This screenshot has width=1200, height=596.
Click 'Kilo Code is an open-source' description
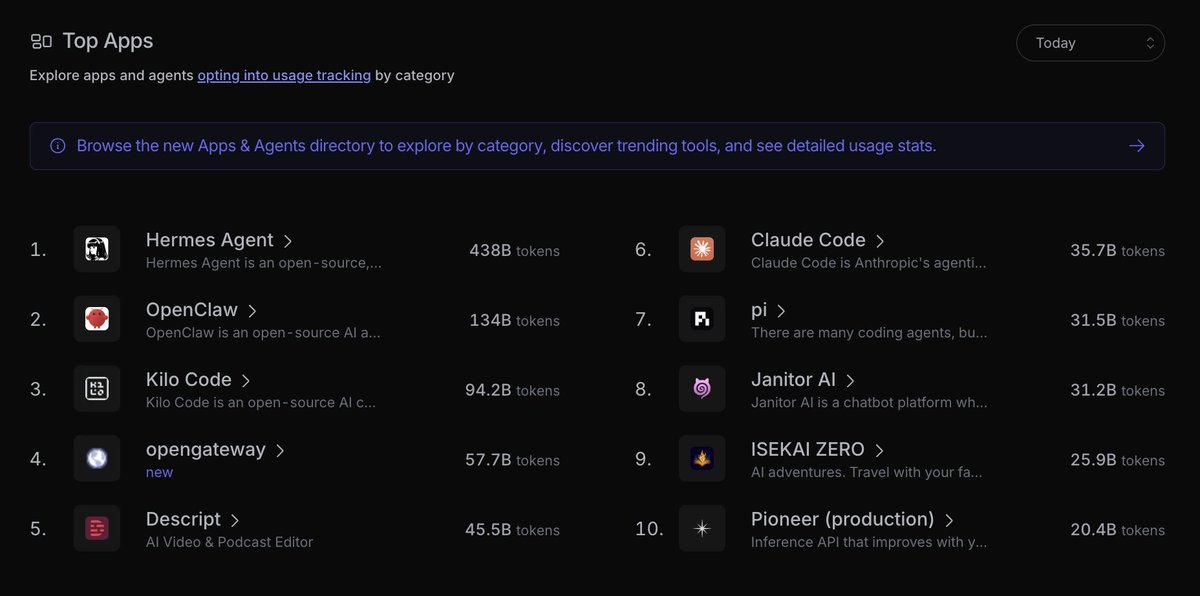[x=261, y=403]
